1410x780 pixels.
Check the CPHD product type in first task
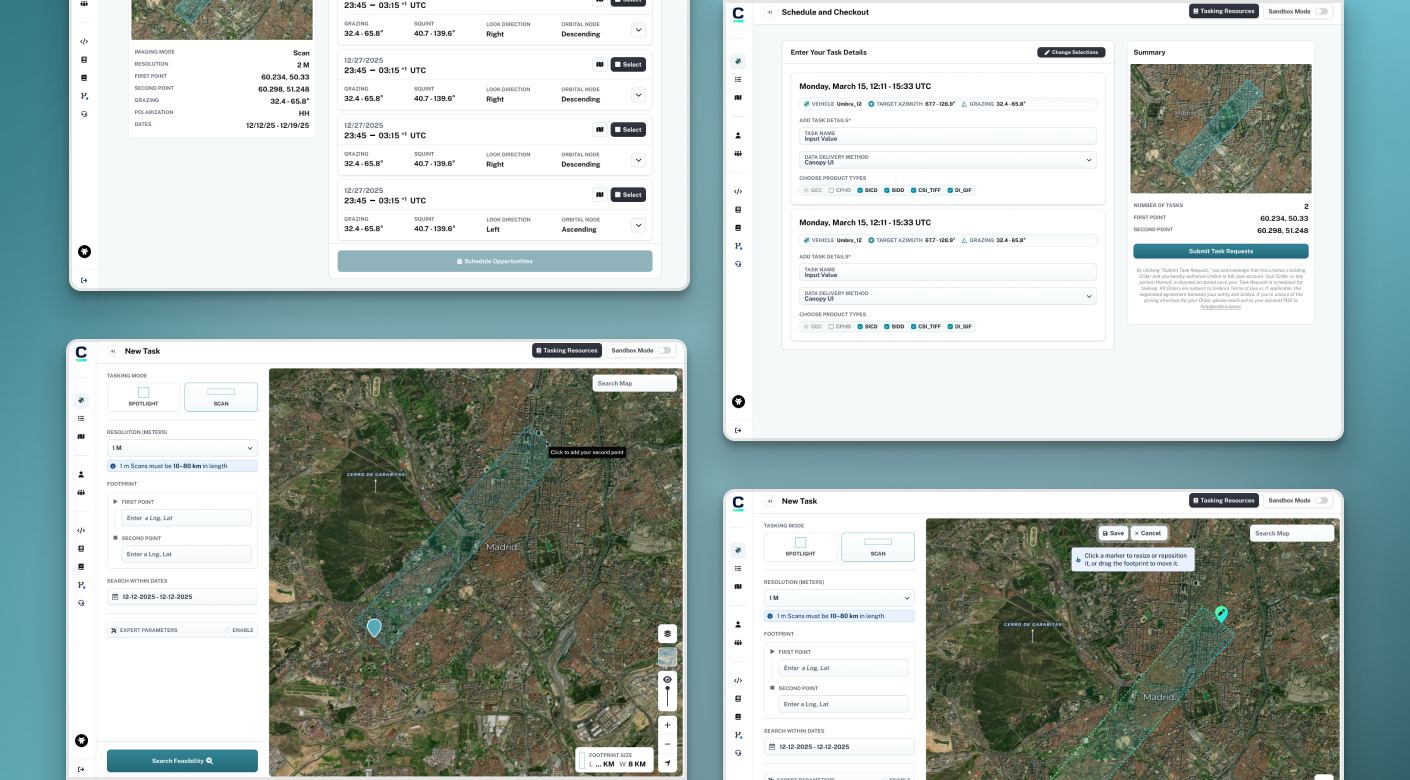[x=831, y=189]
